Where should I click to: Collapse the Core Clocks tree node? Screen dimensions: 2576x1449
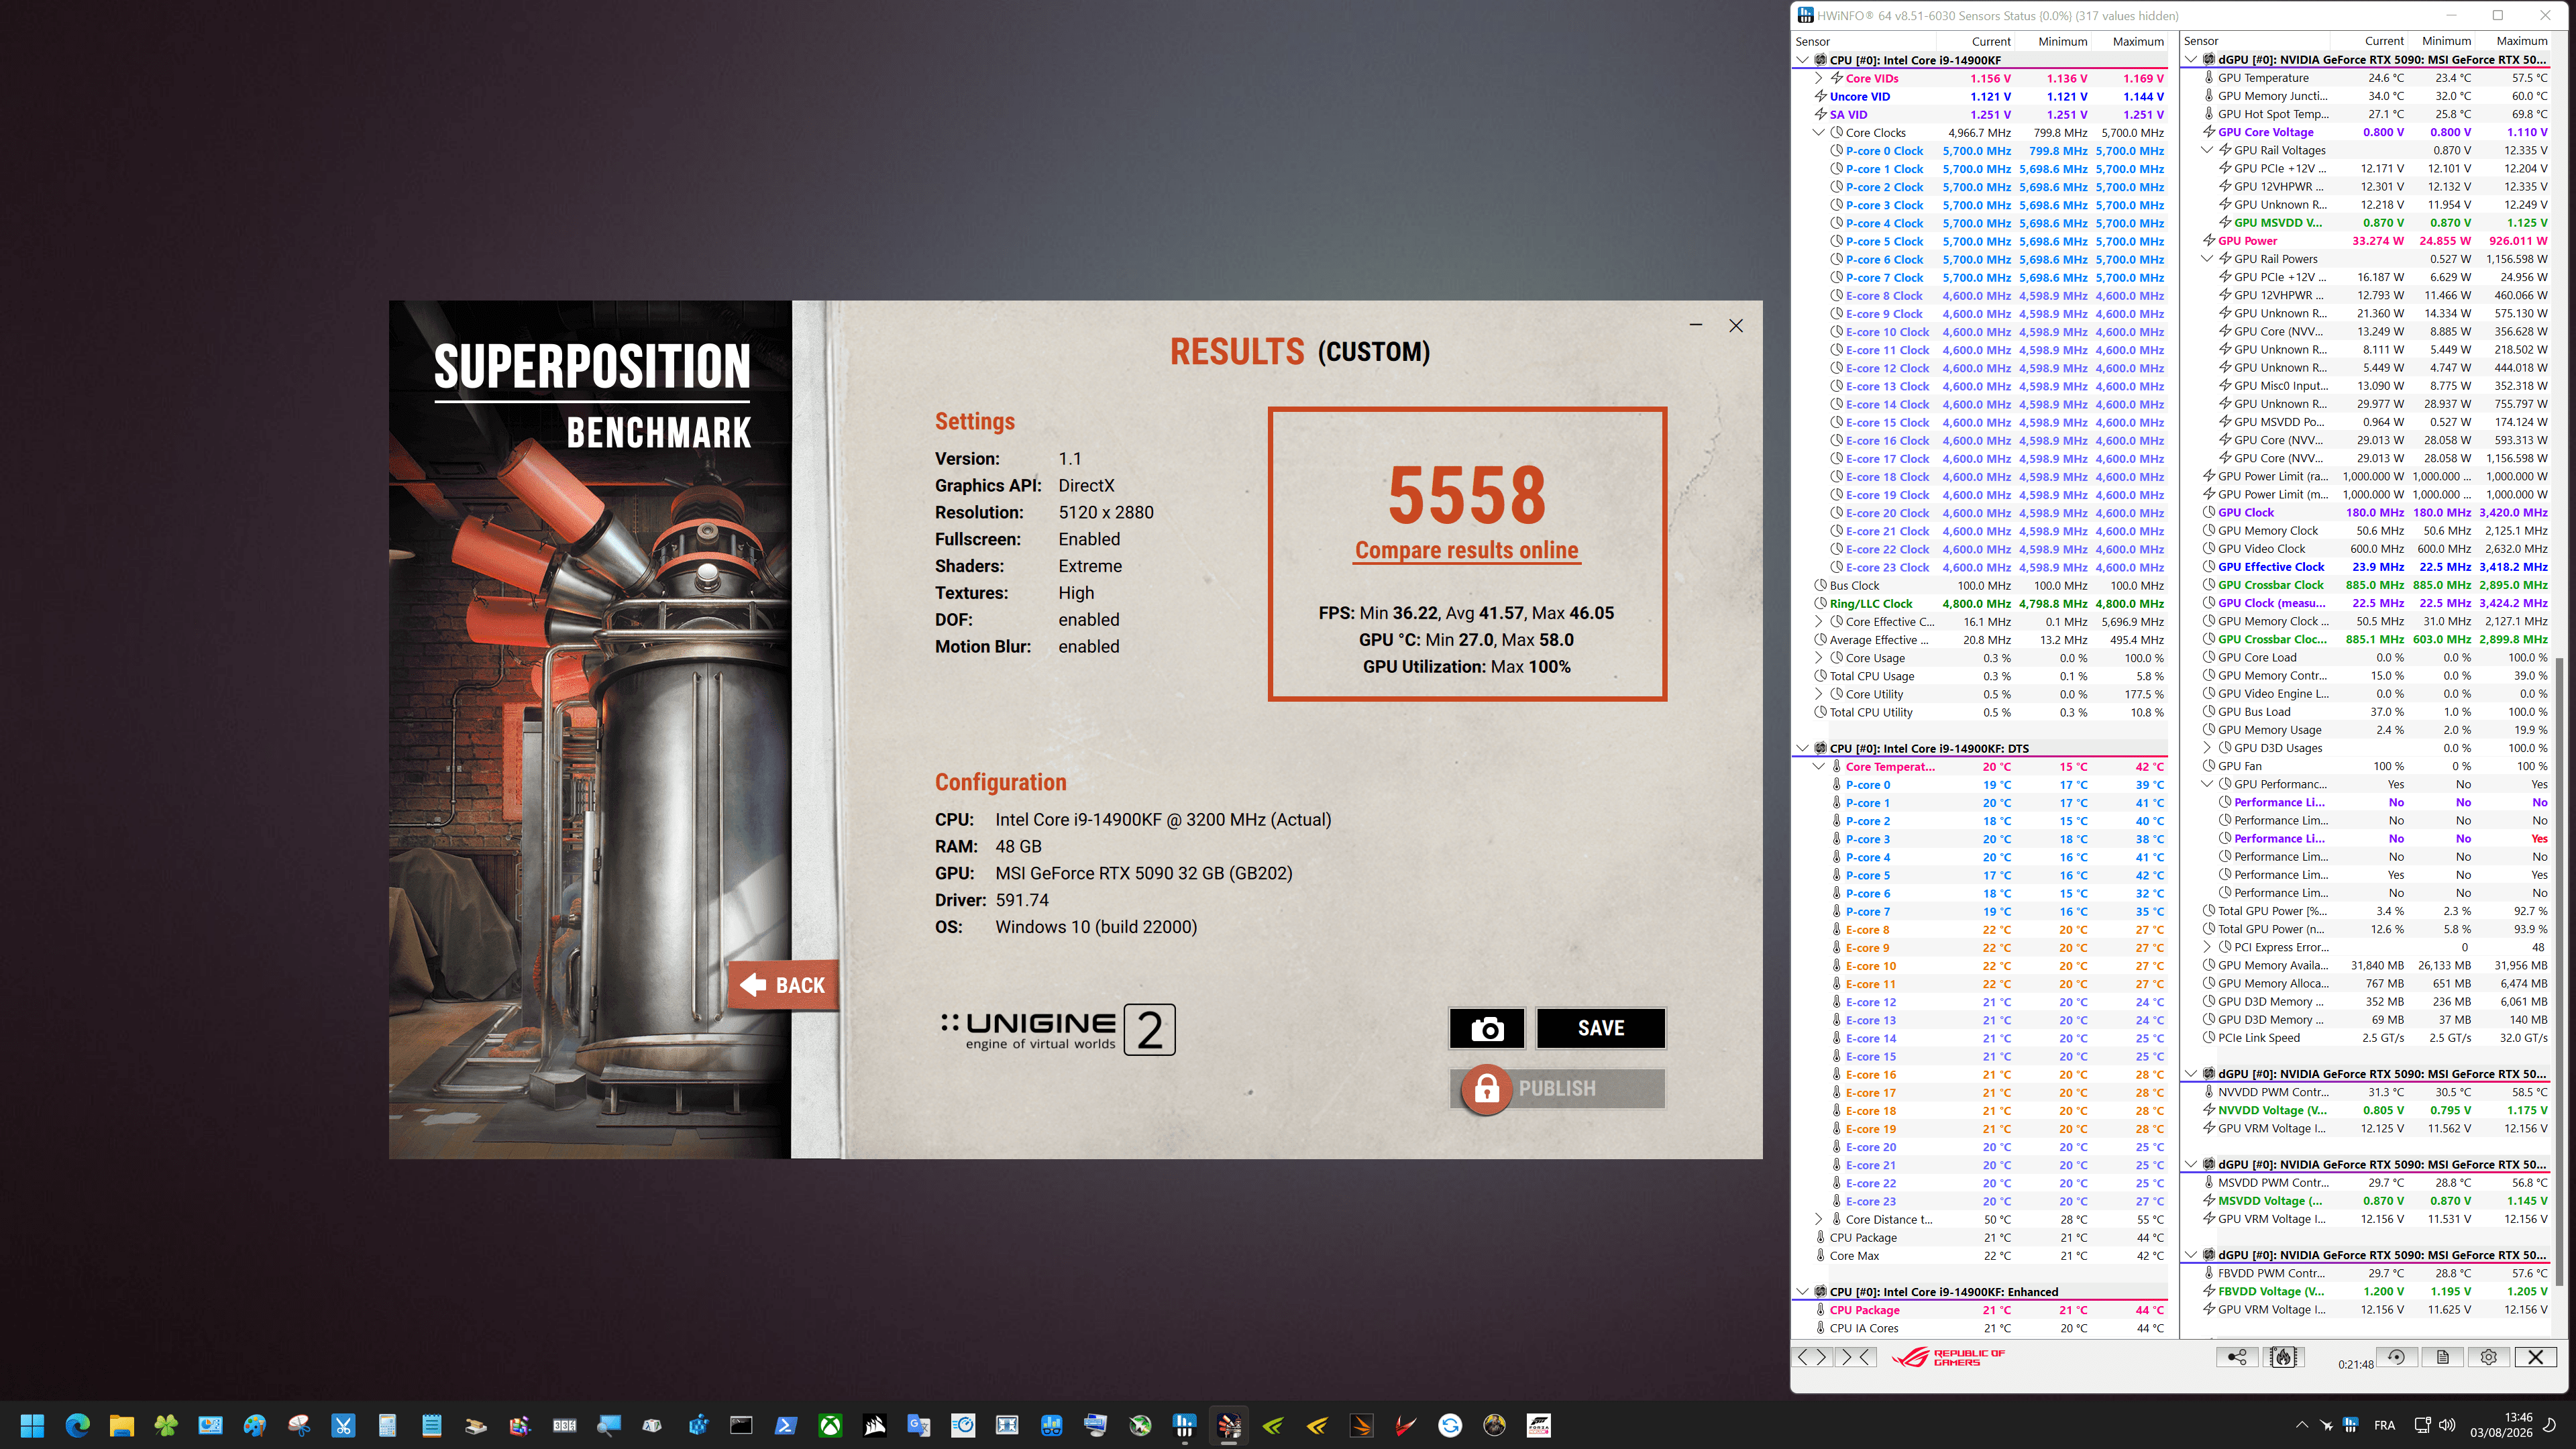(1819, 132)
